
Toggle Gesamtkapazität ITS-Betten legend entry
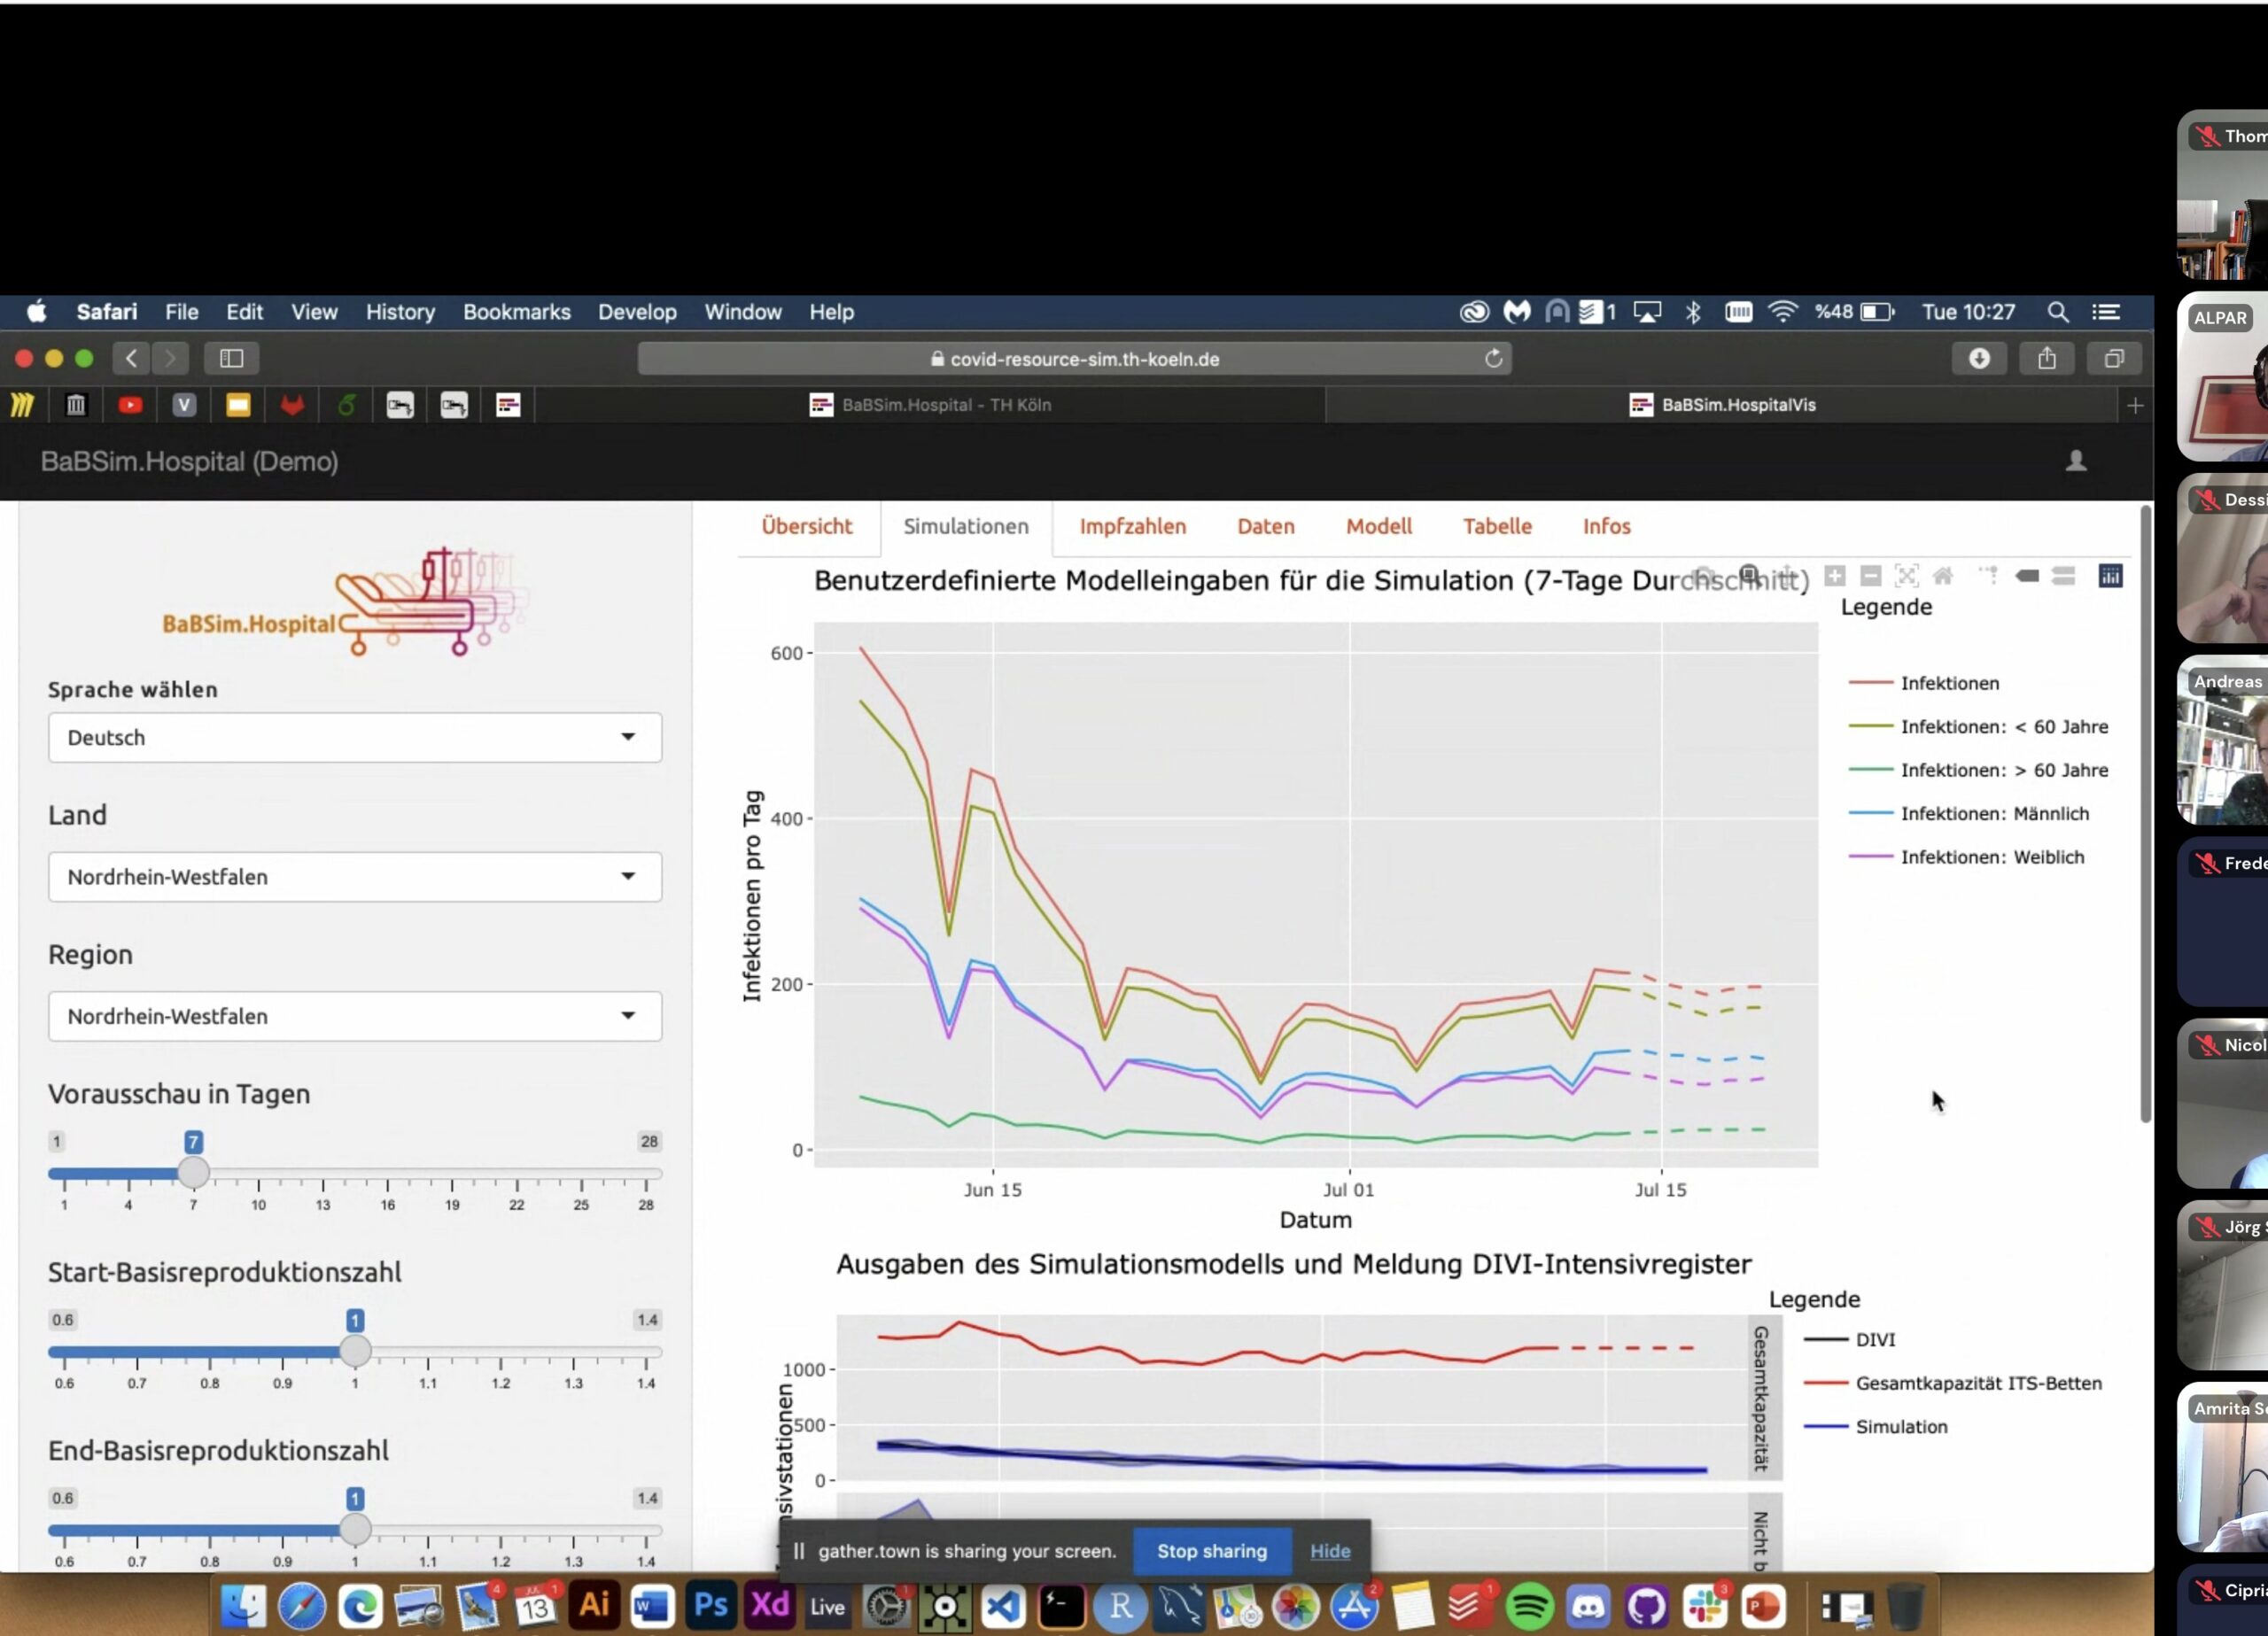pyautogui.click(x=1952, y=1383)
